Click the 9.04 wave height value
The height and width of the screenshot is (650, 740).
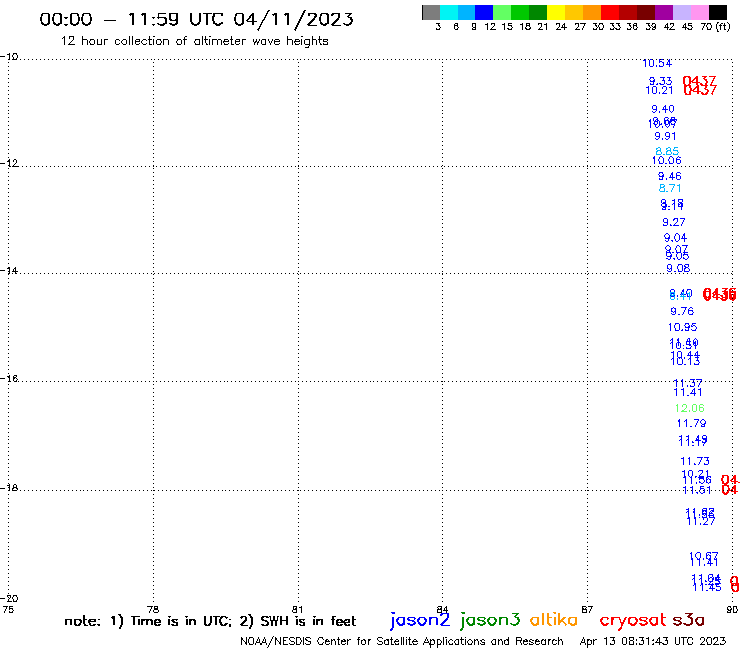(x=675, y=237)
